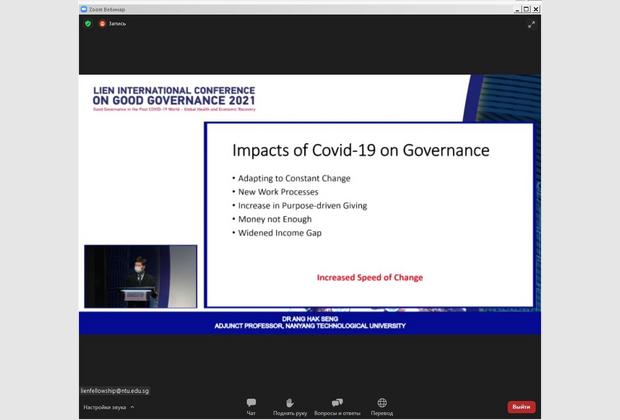This screenshot has width=620, height=420.
Task: Click the Zoom logo in title bar
Action: (84, 9)
